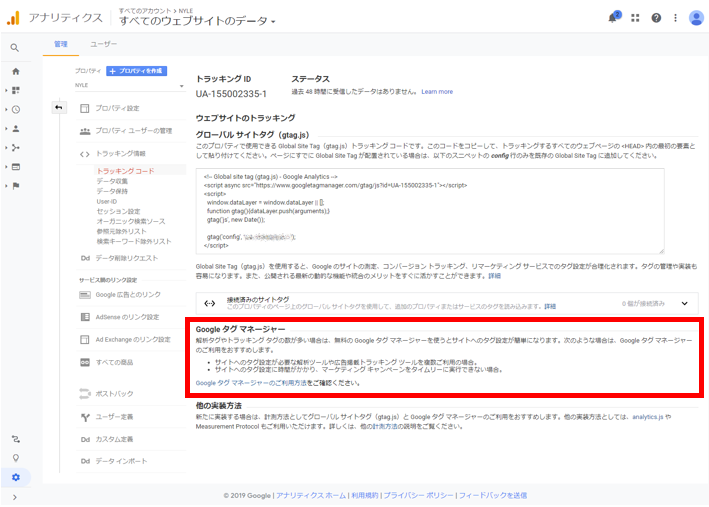Open three-dot more options menu
Screen dimensions: 709x507
pos(675,18)
